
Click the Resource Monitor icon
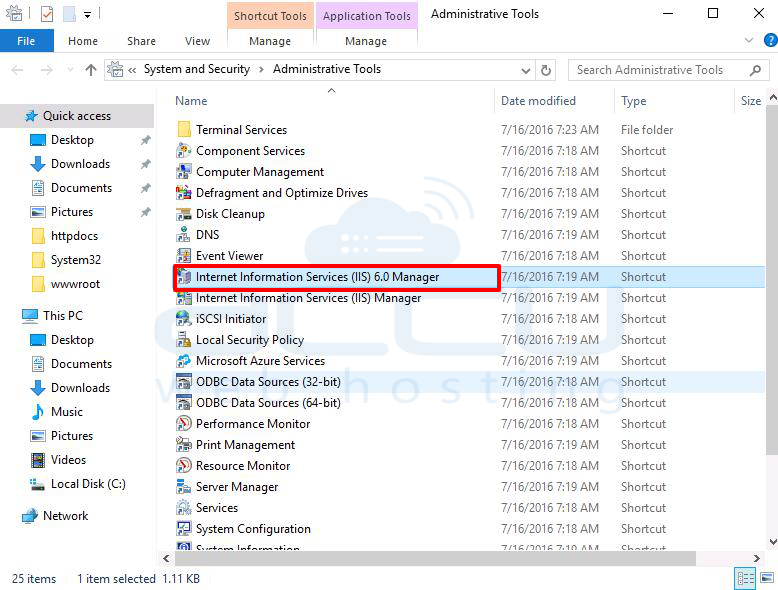pyautogui.click(x=184, y=465)
